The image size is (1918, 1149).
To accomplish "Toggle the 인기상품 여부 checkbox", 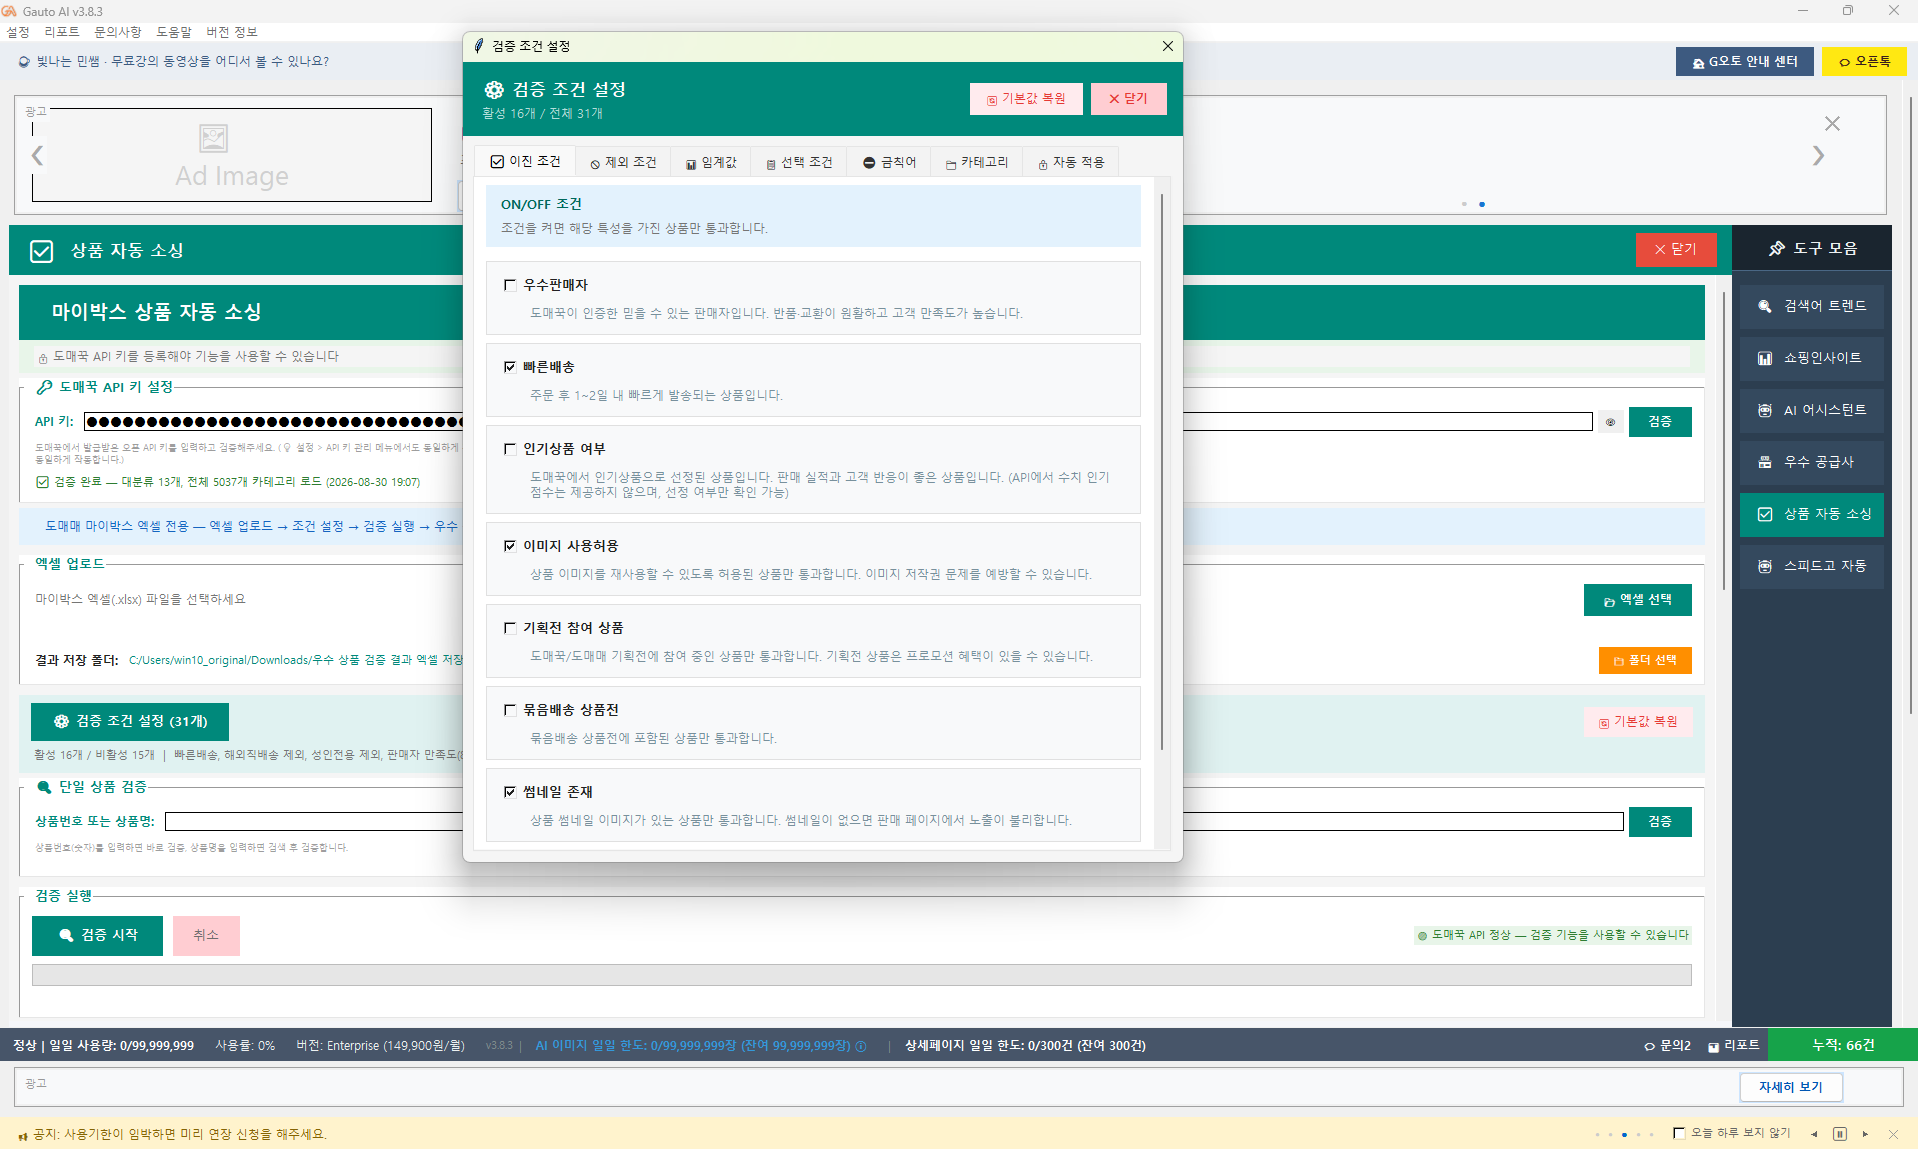I will [510, 449].
